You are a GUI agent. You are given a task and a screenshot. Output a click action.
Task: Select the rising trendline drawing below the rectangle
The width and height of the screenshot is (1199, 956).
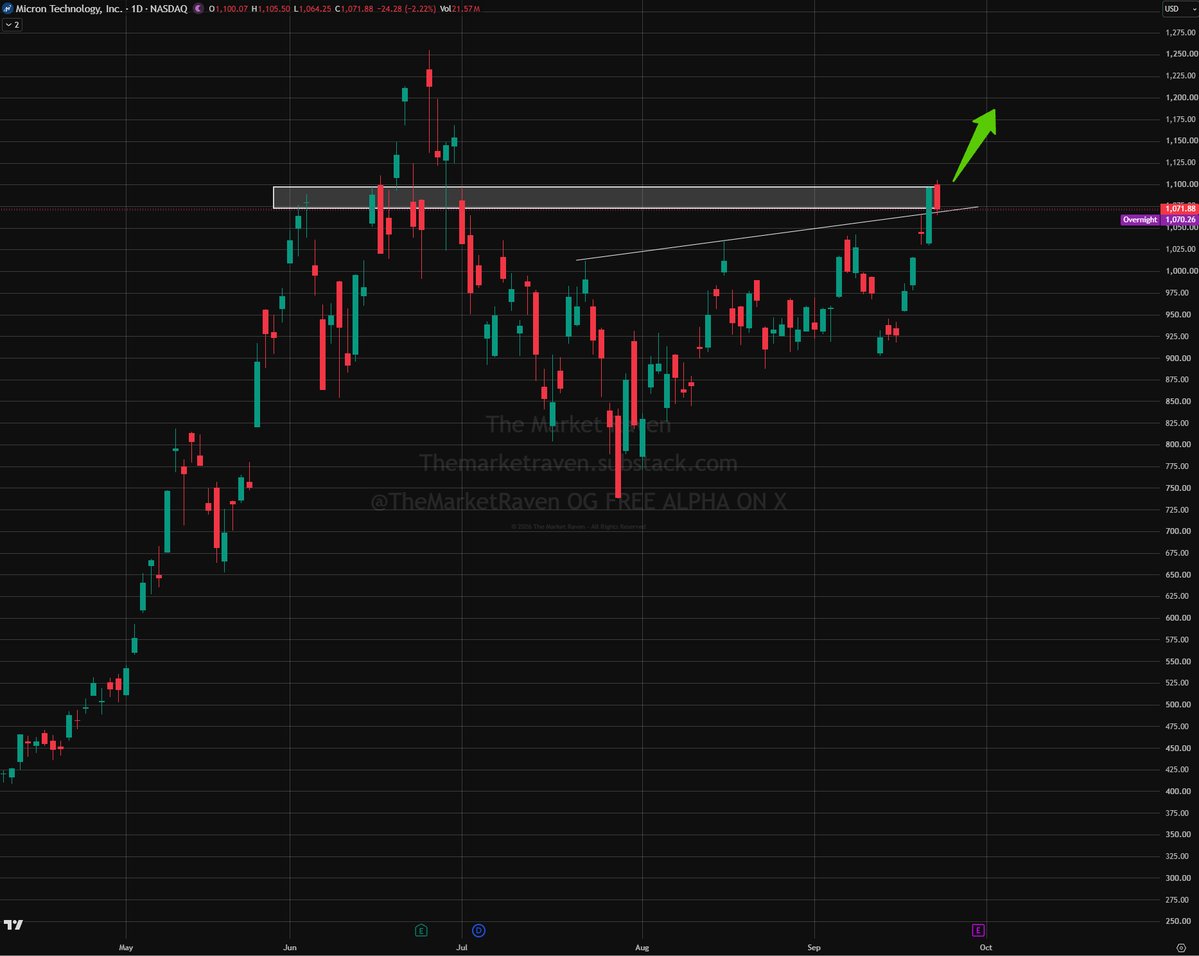777,233
